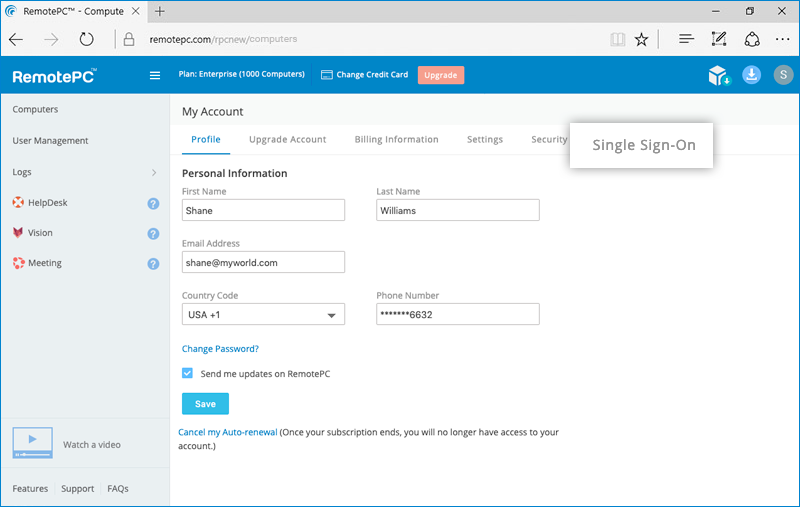Image resolution: width=800 pixels, height=507 pixels.
Task: Open the user avatar S icon
Action: pyautogui.click(x=782, y=75)
